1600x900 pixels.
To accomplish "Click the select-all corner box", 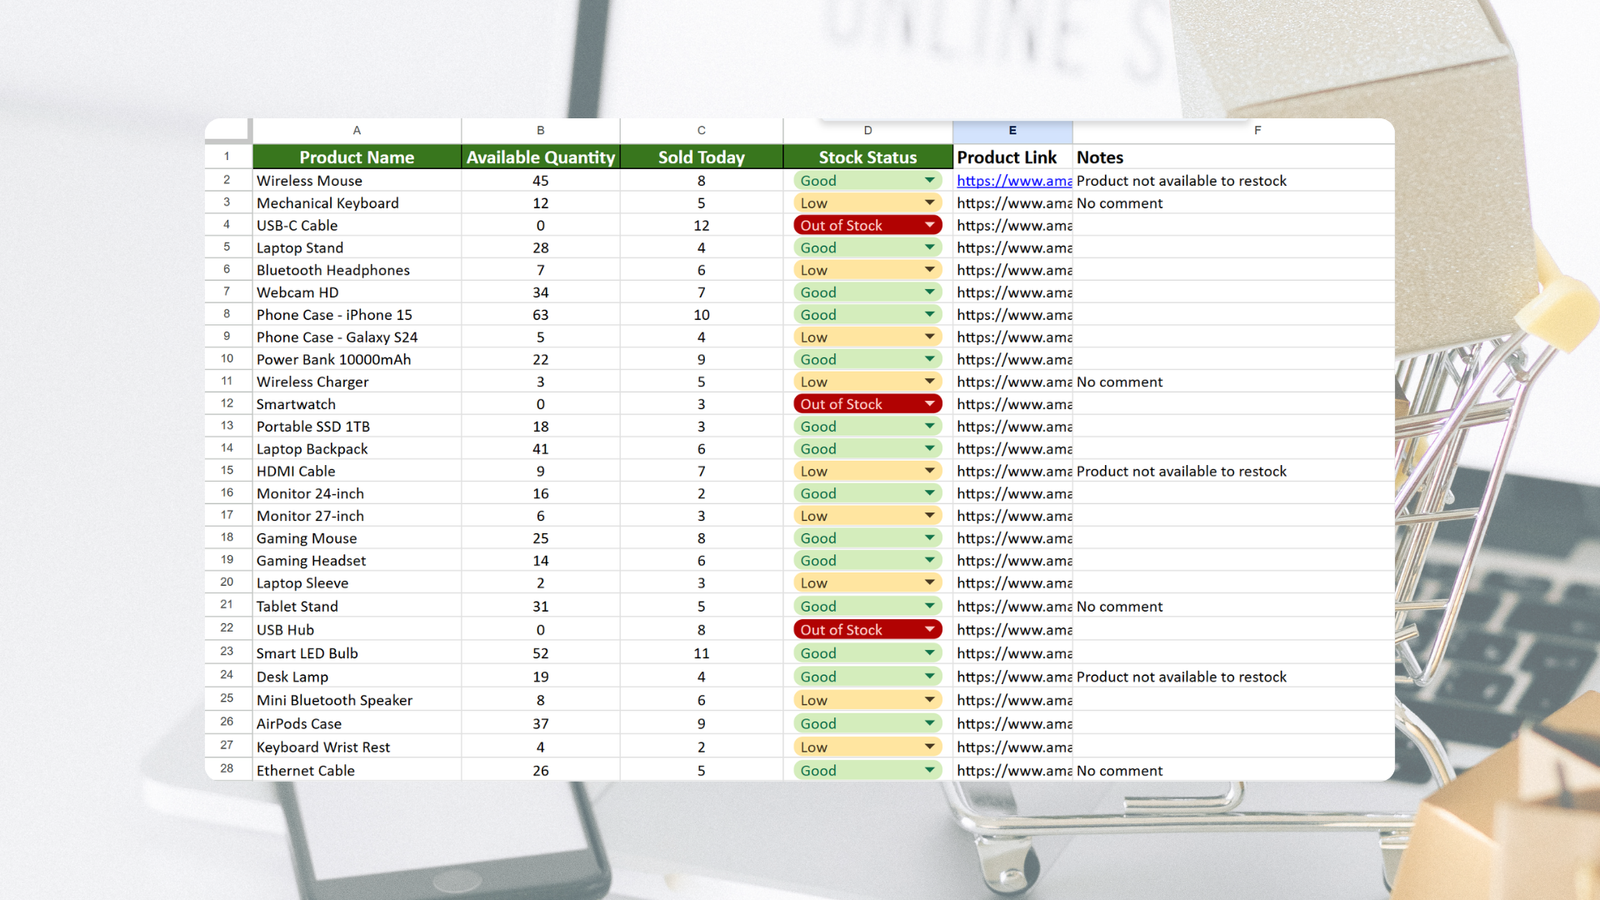I will 228,131.
